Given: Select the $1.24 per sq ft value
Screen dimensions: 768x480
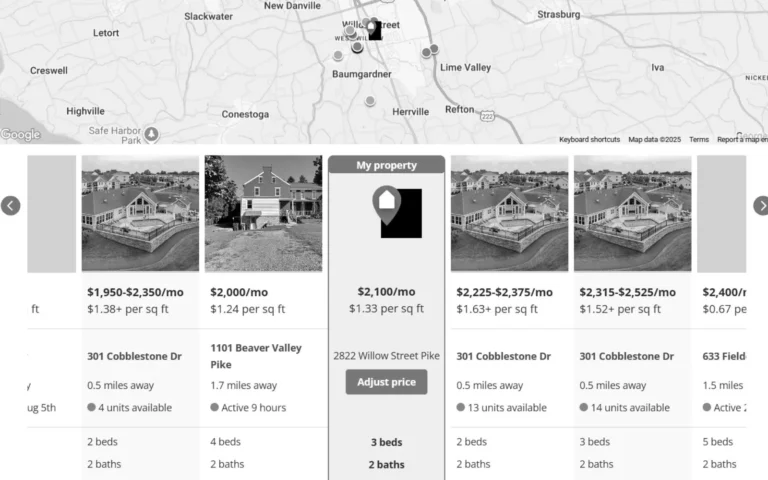Looking at the screenshot, I should coord(247,309).
